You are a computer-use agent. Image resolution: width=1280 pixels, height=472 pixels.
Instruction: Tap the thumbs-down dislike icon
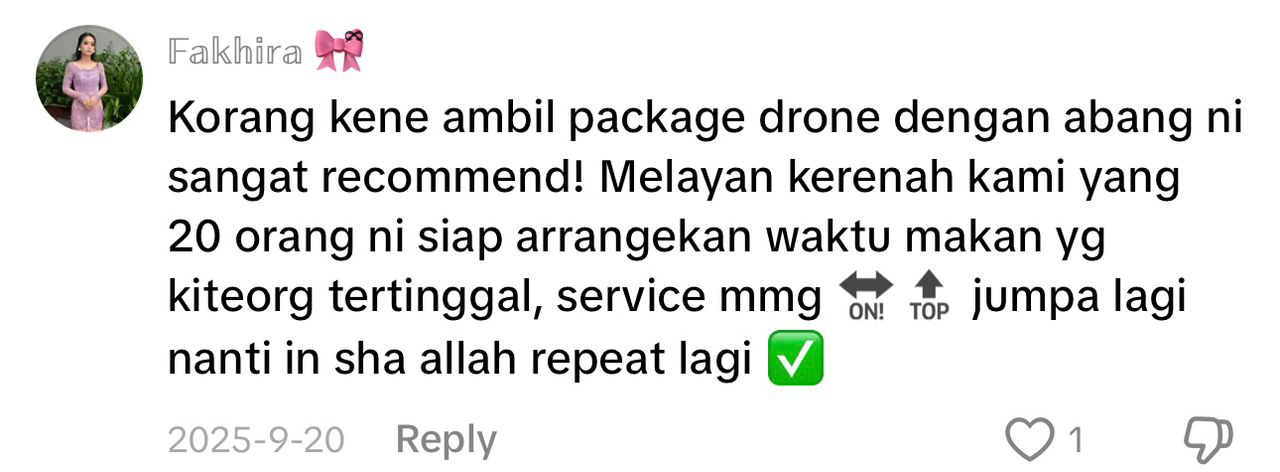click(x=1208, y=438)
